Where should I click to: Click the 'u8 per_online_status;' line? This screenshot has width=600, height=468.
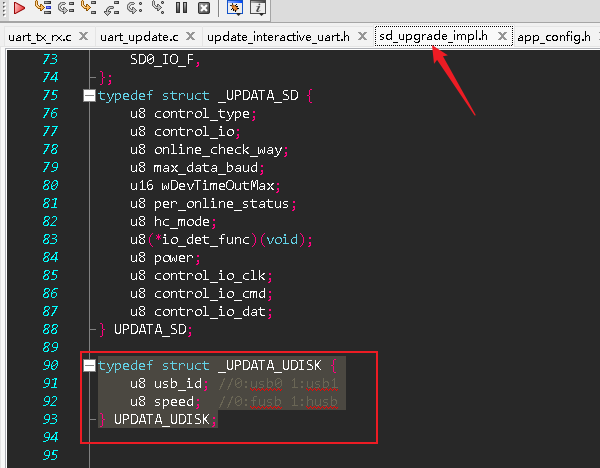coord(213,204)
